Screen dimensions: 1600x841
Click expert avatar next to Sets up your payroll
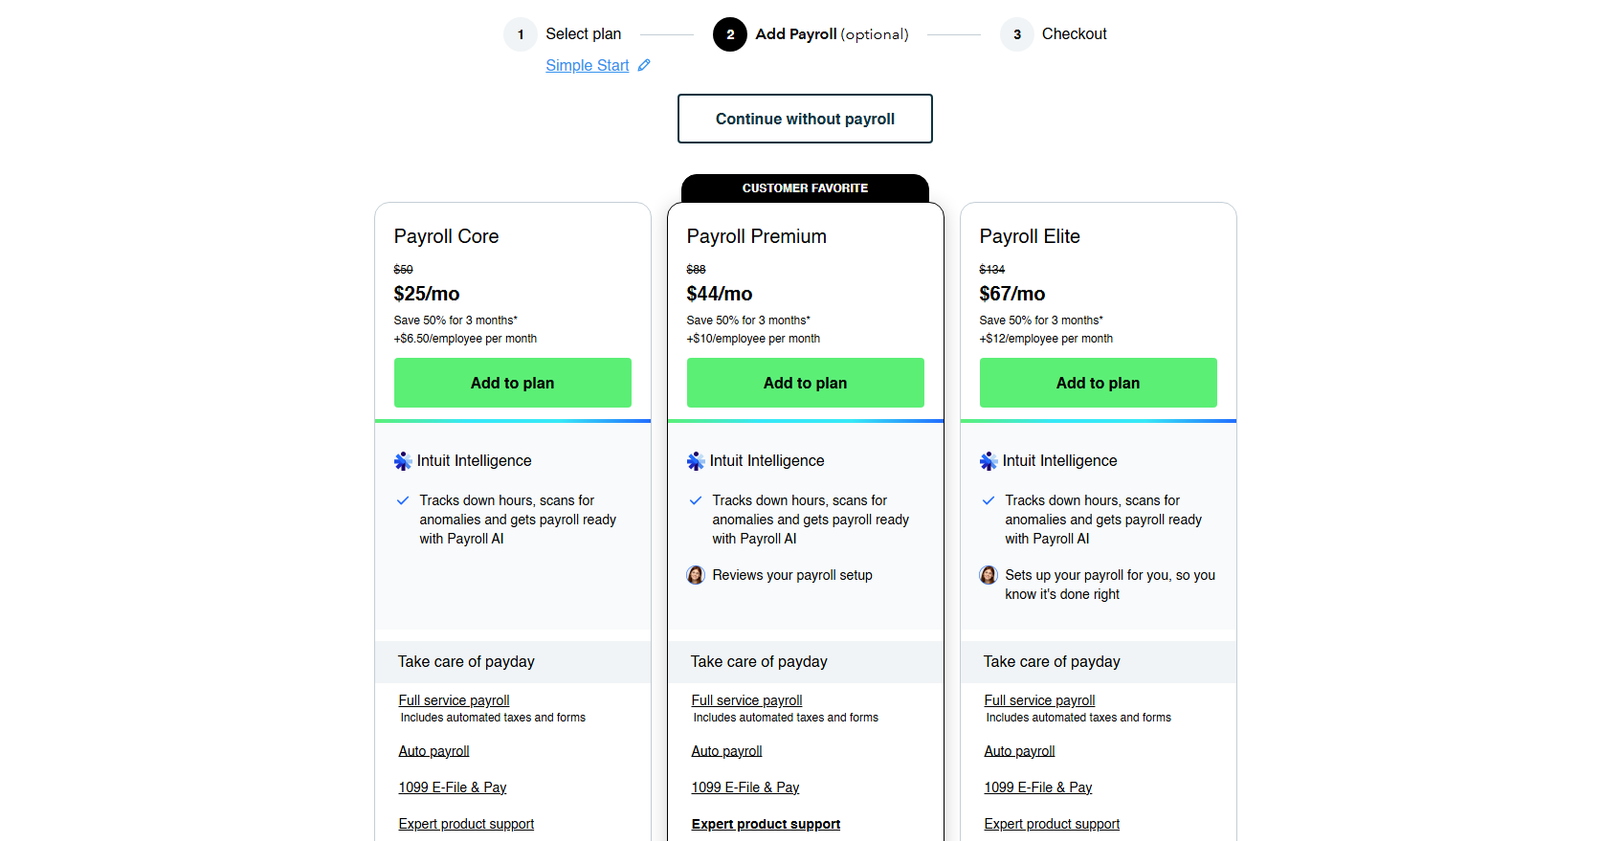989,575
